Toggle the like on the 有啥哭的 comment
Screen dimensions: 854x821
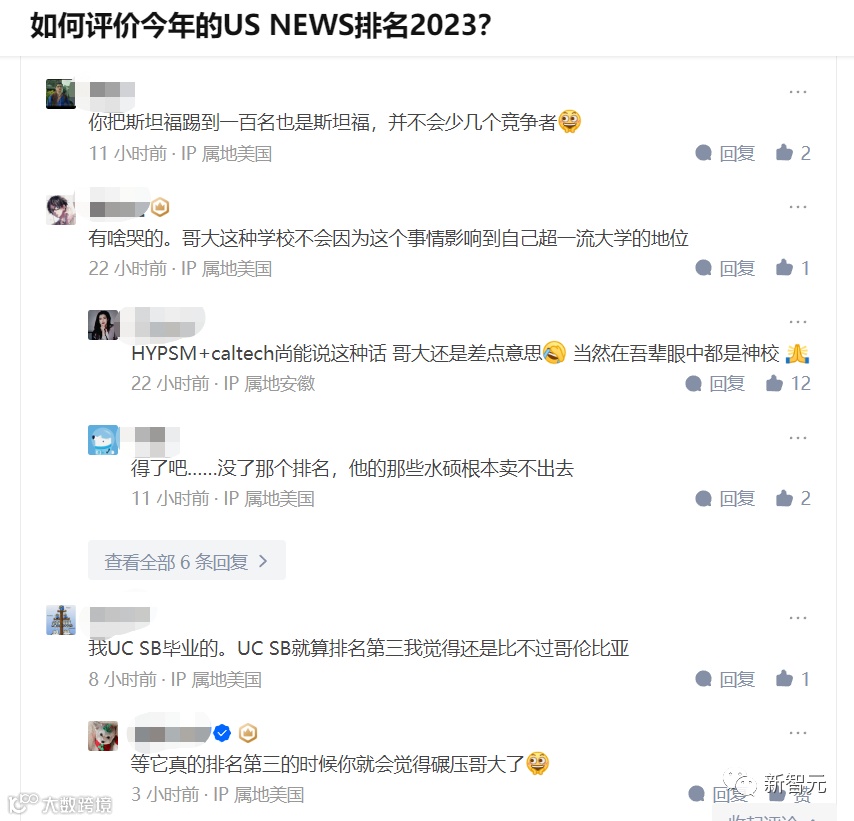tap(792, 268)
